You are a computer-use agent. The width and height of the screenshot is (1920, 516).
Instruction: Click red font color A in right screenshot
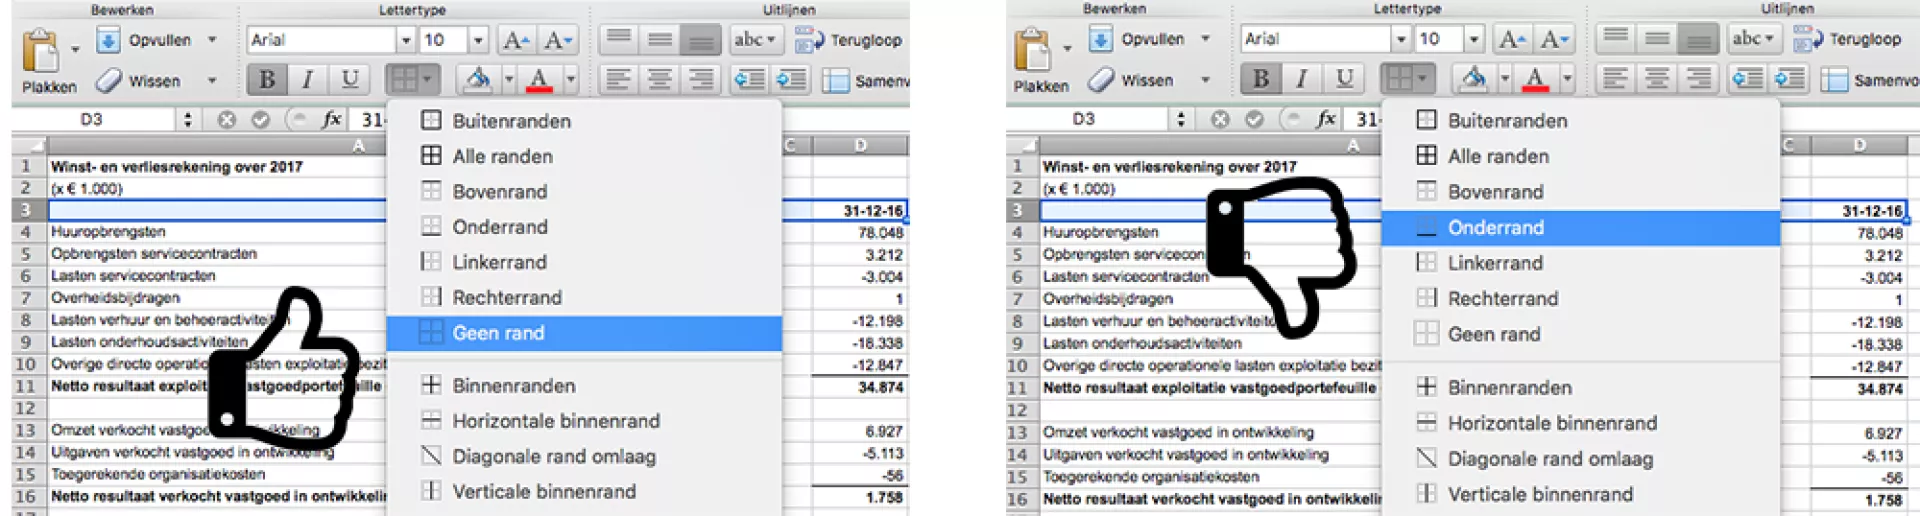click(1535, 79)
